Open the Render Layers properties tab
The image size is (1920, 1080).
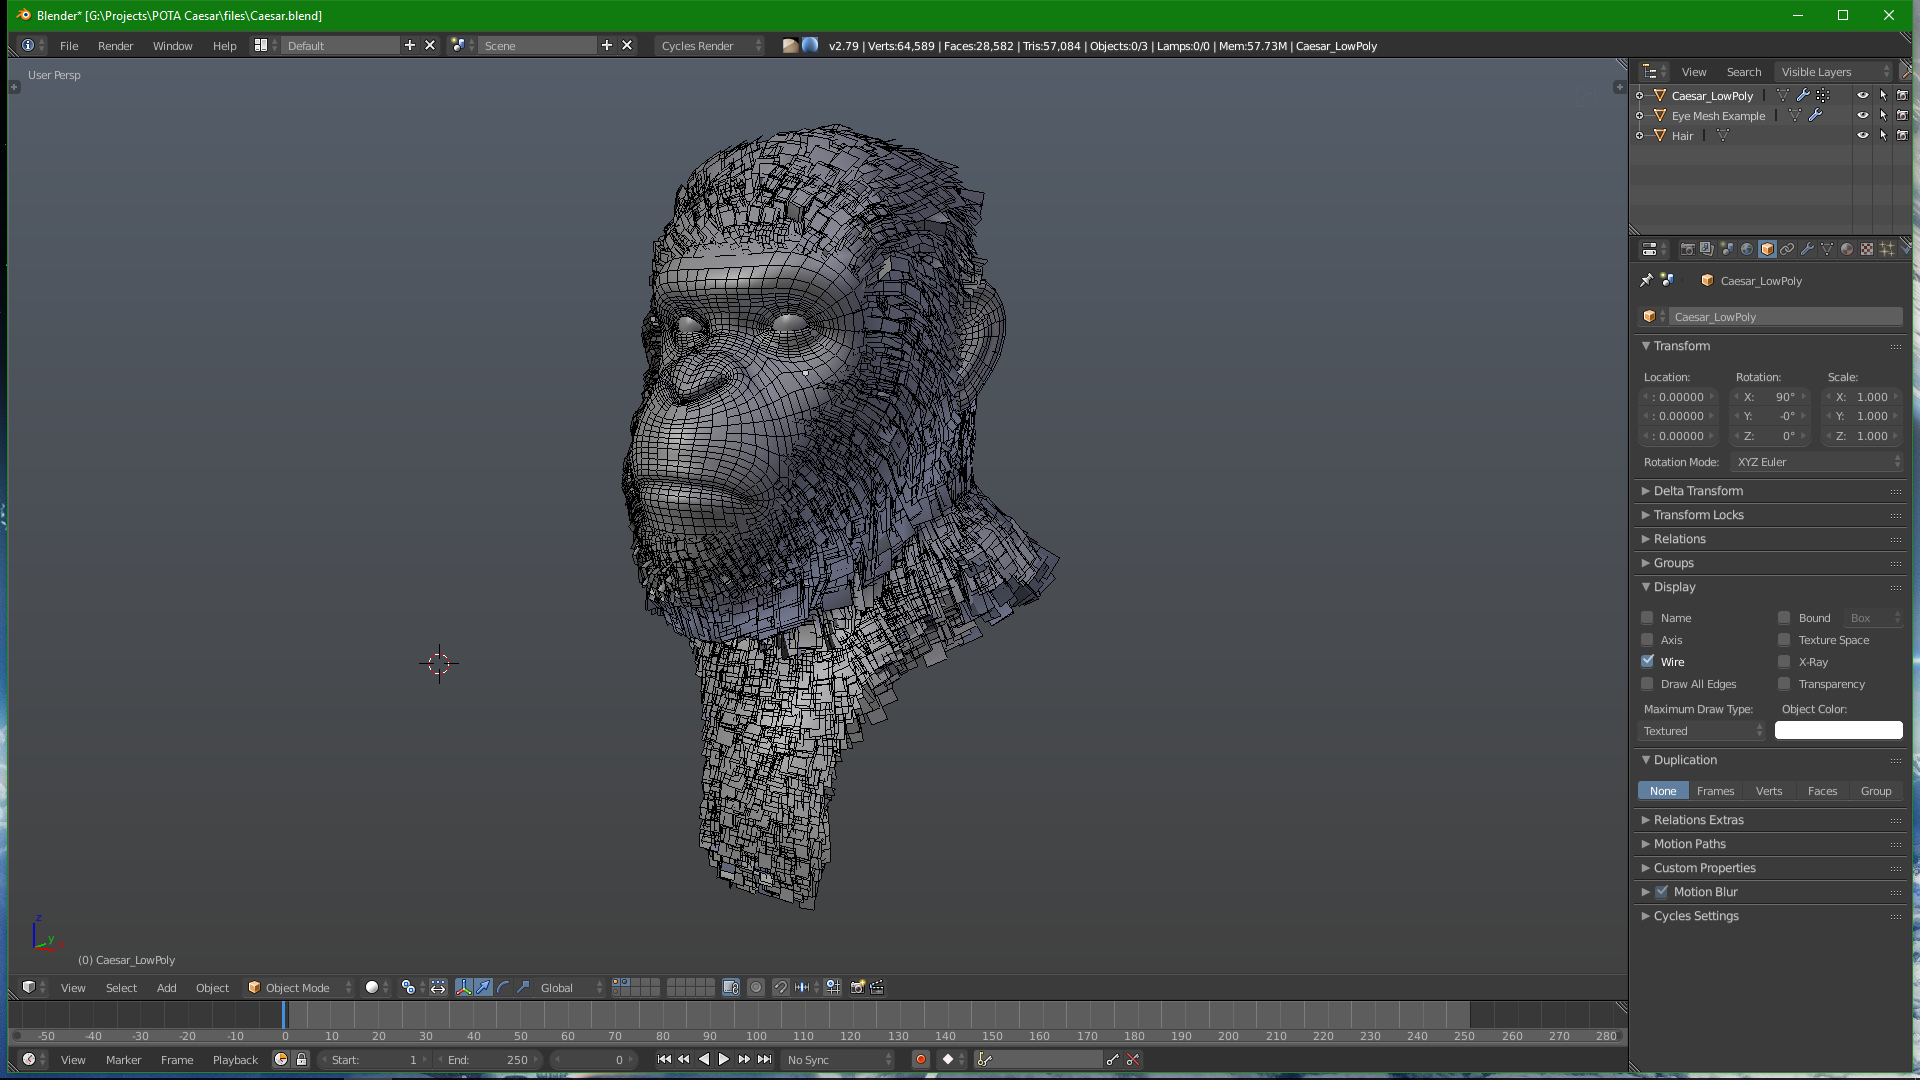[x=1707, y=249]
